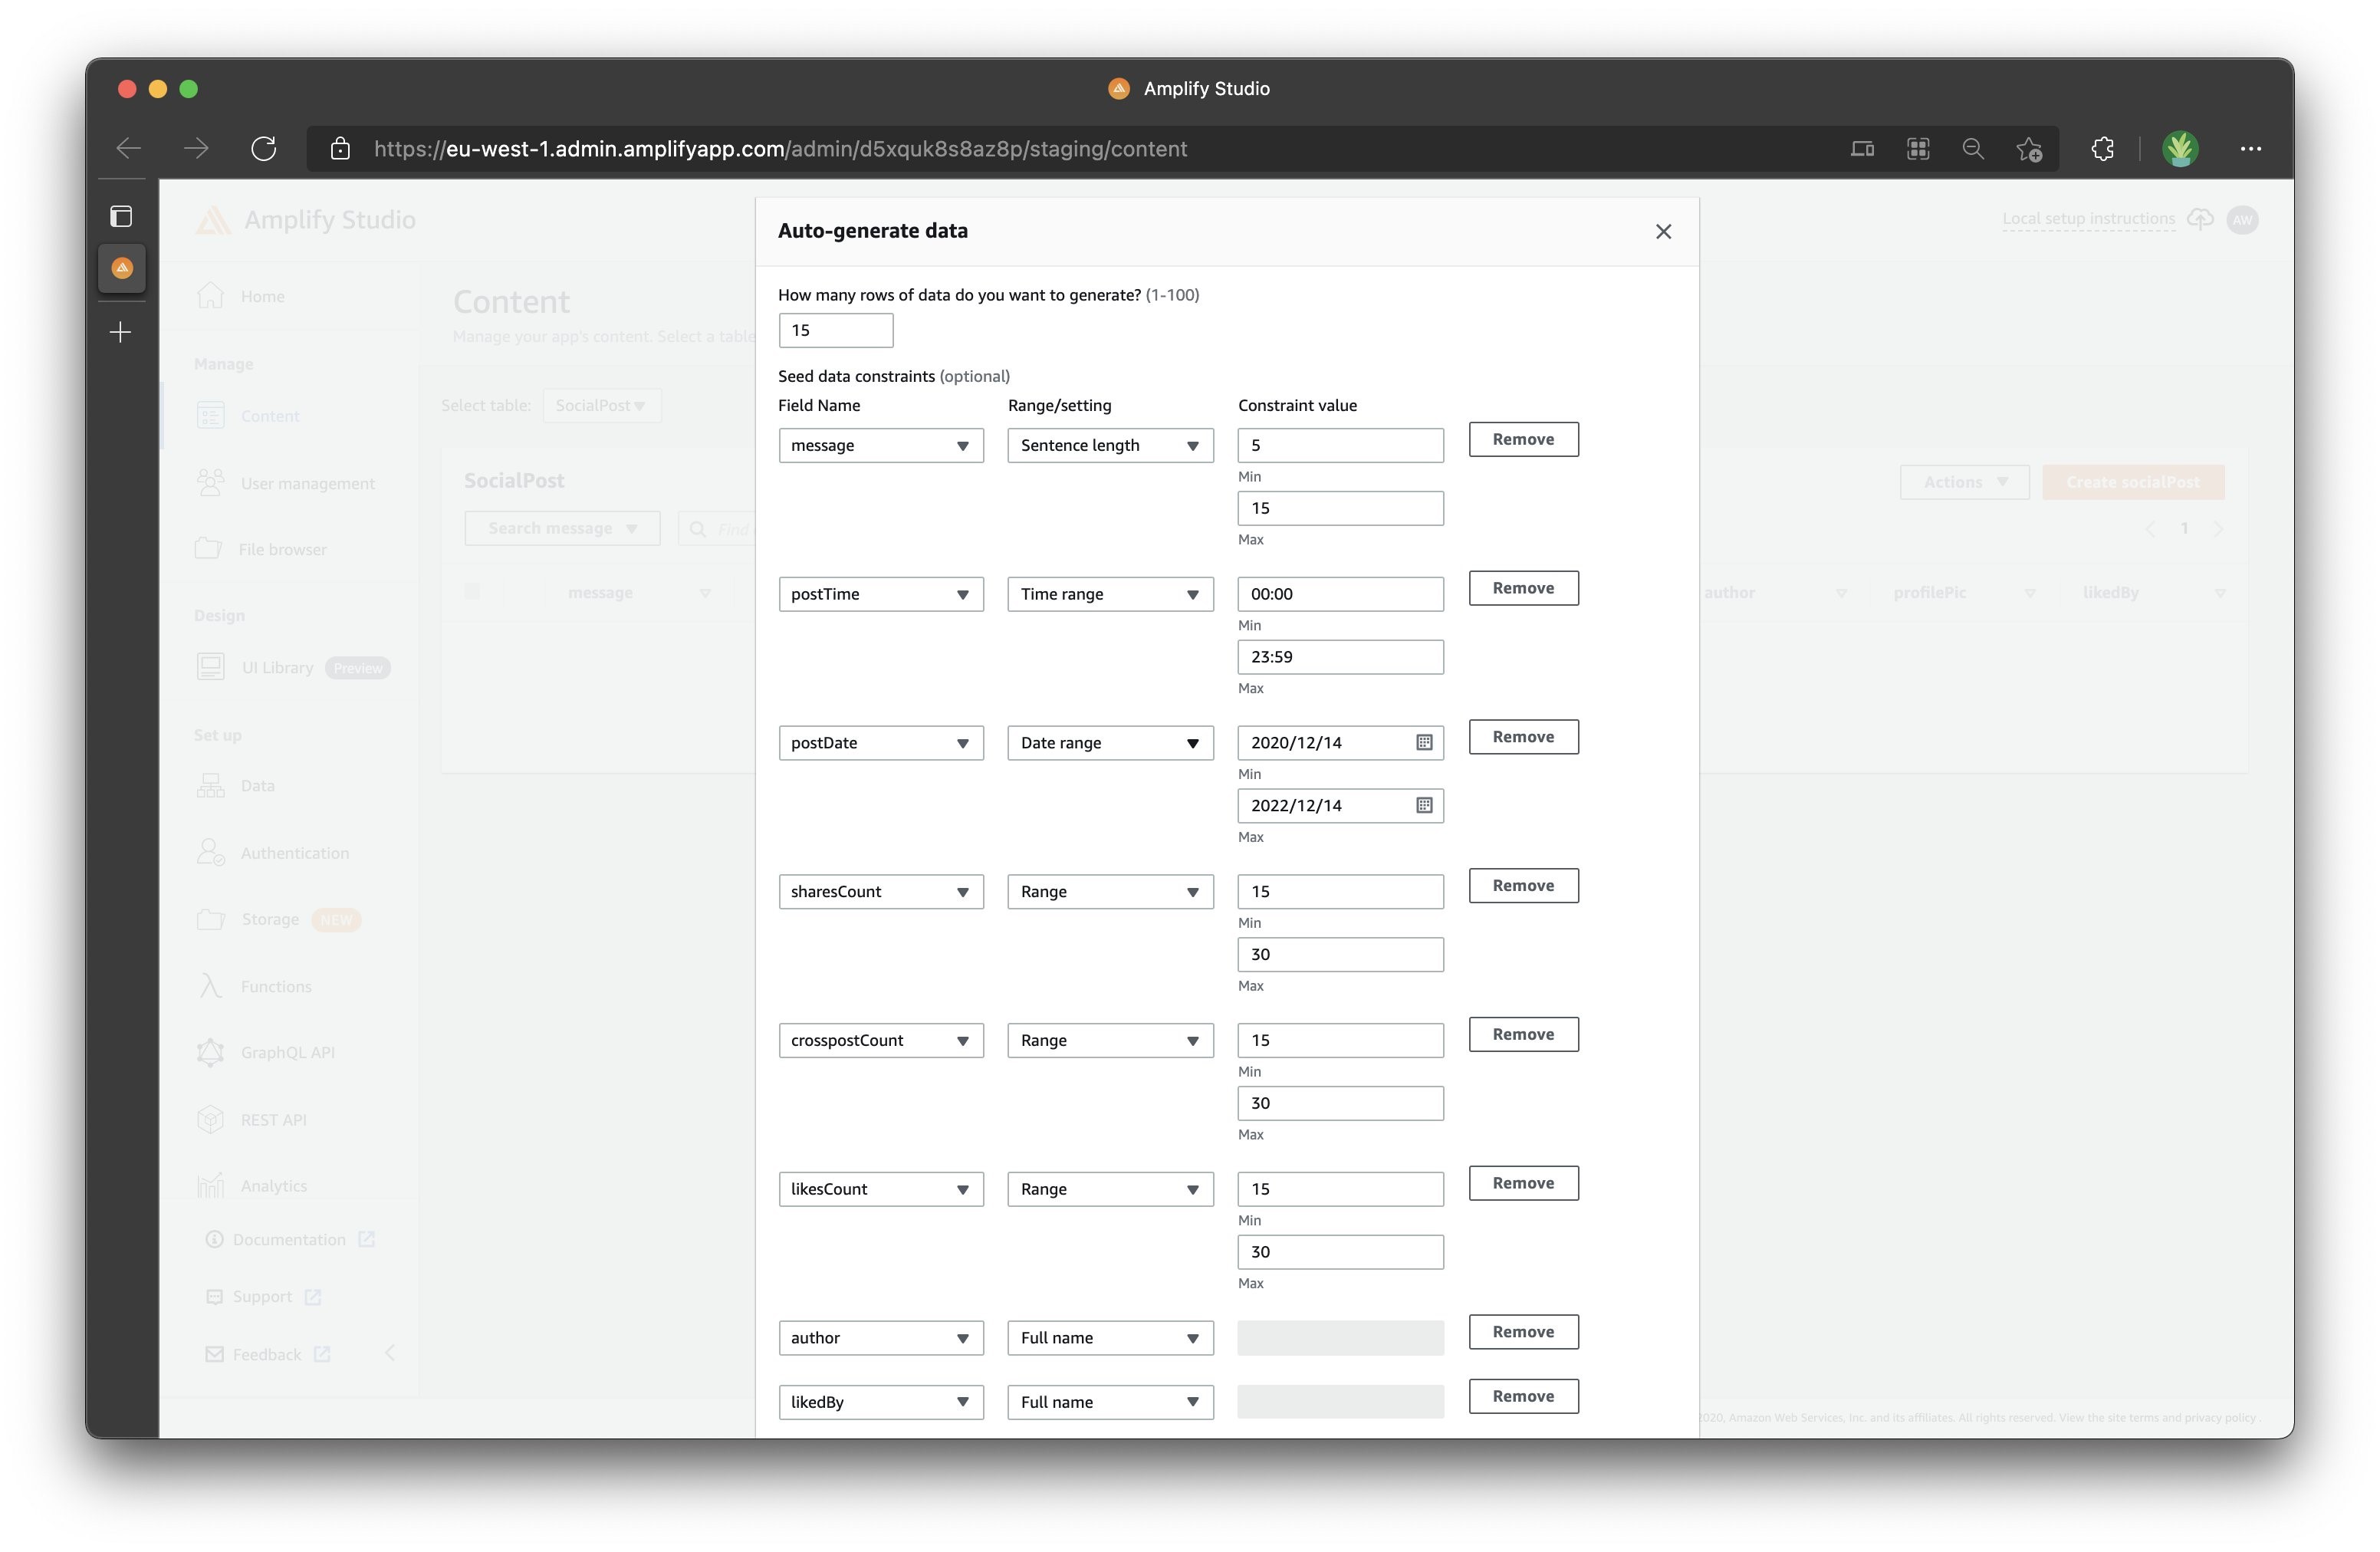Expand the postDate Range/setting dropdown
2380x1552 pixels.
click(1106, 741)
